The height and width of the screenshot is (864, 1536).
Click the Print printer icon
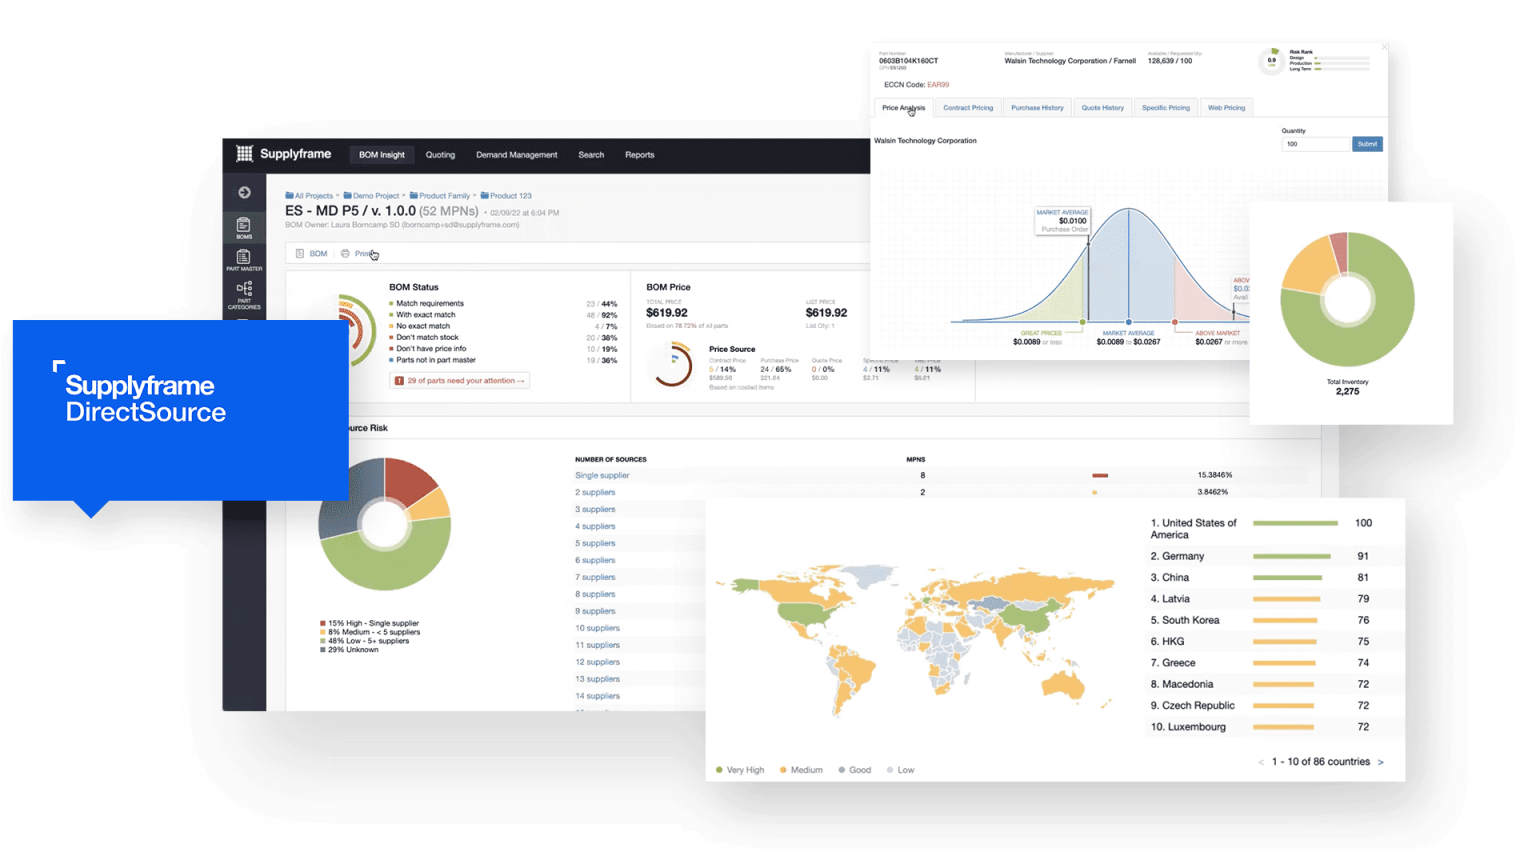(x=345, y=254)
